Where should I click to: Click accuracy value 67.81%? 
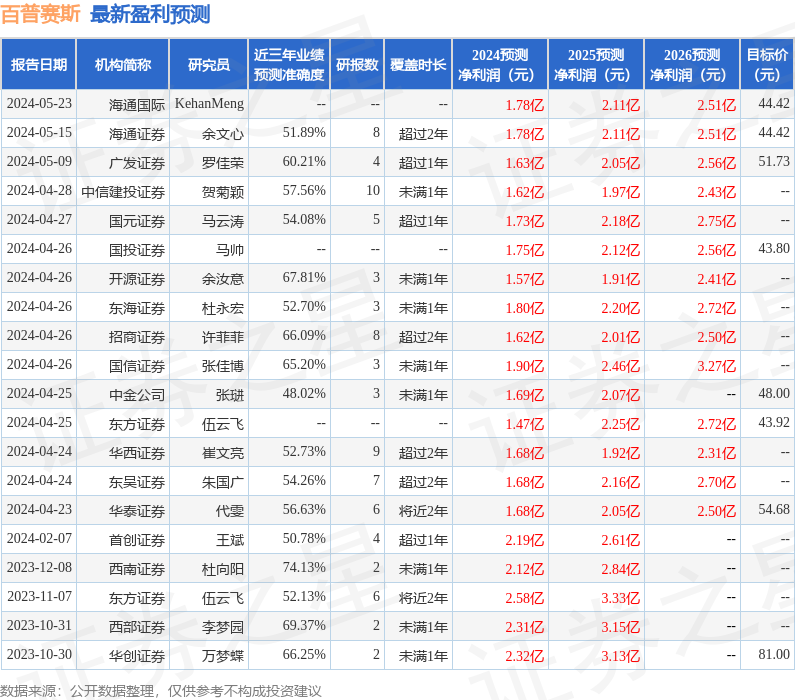point(304,277)
